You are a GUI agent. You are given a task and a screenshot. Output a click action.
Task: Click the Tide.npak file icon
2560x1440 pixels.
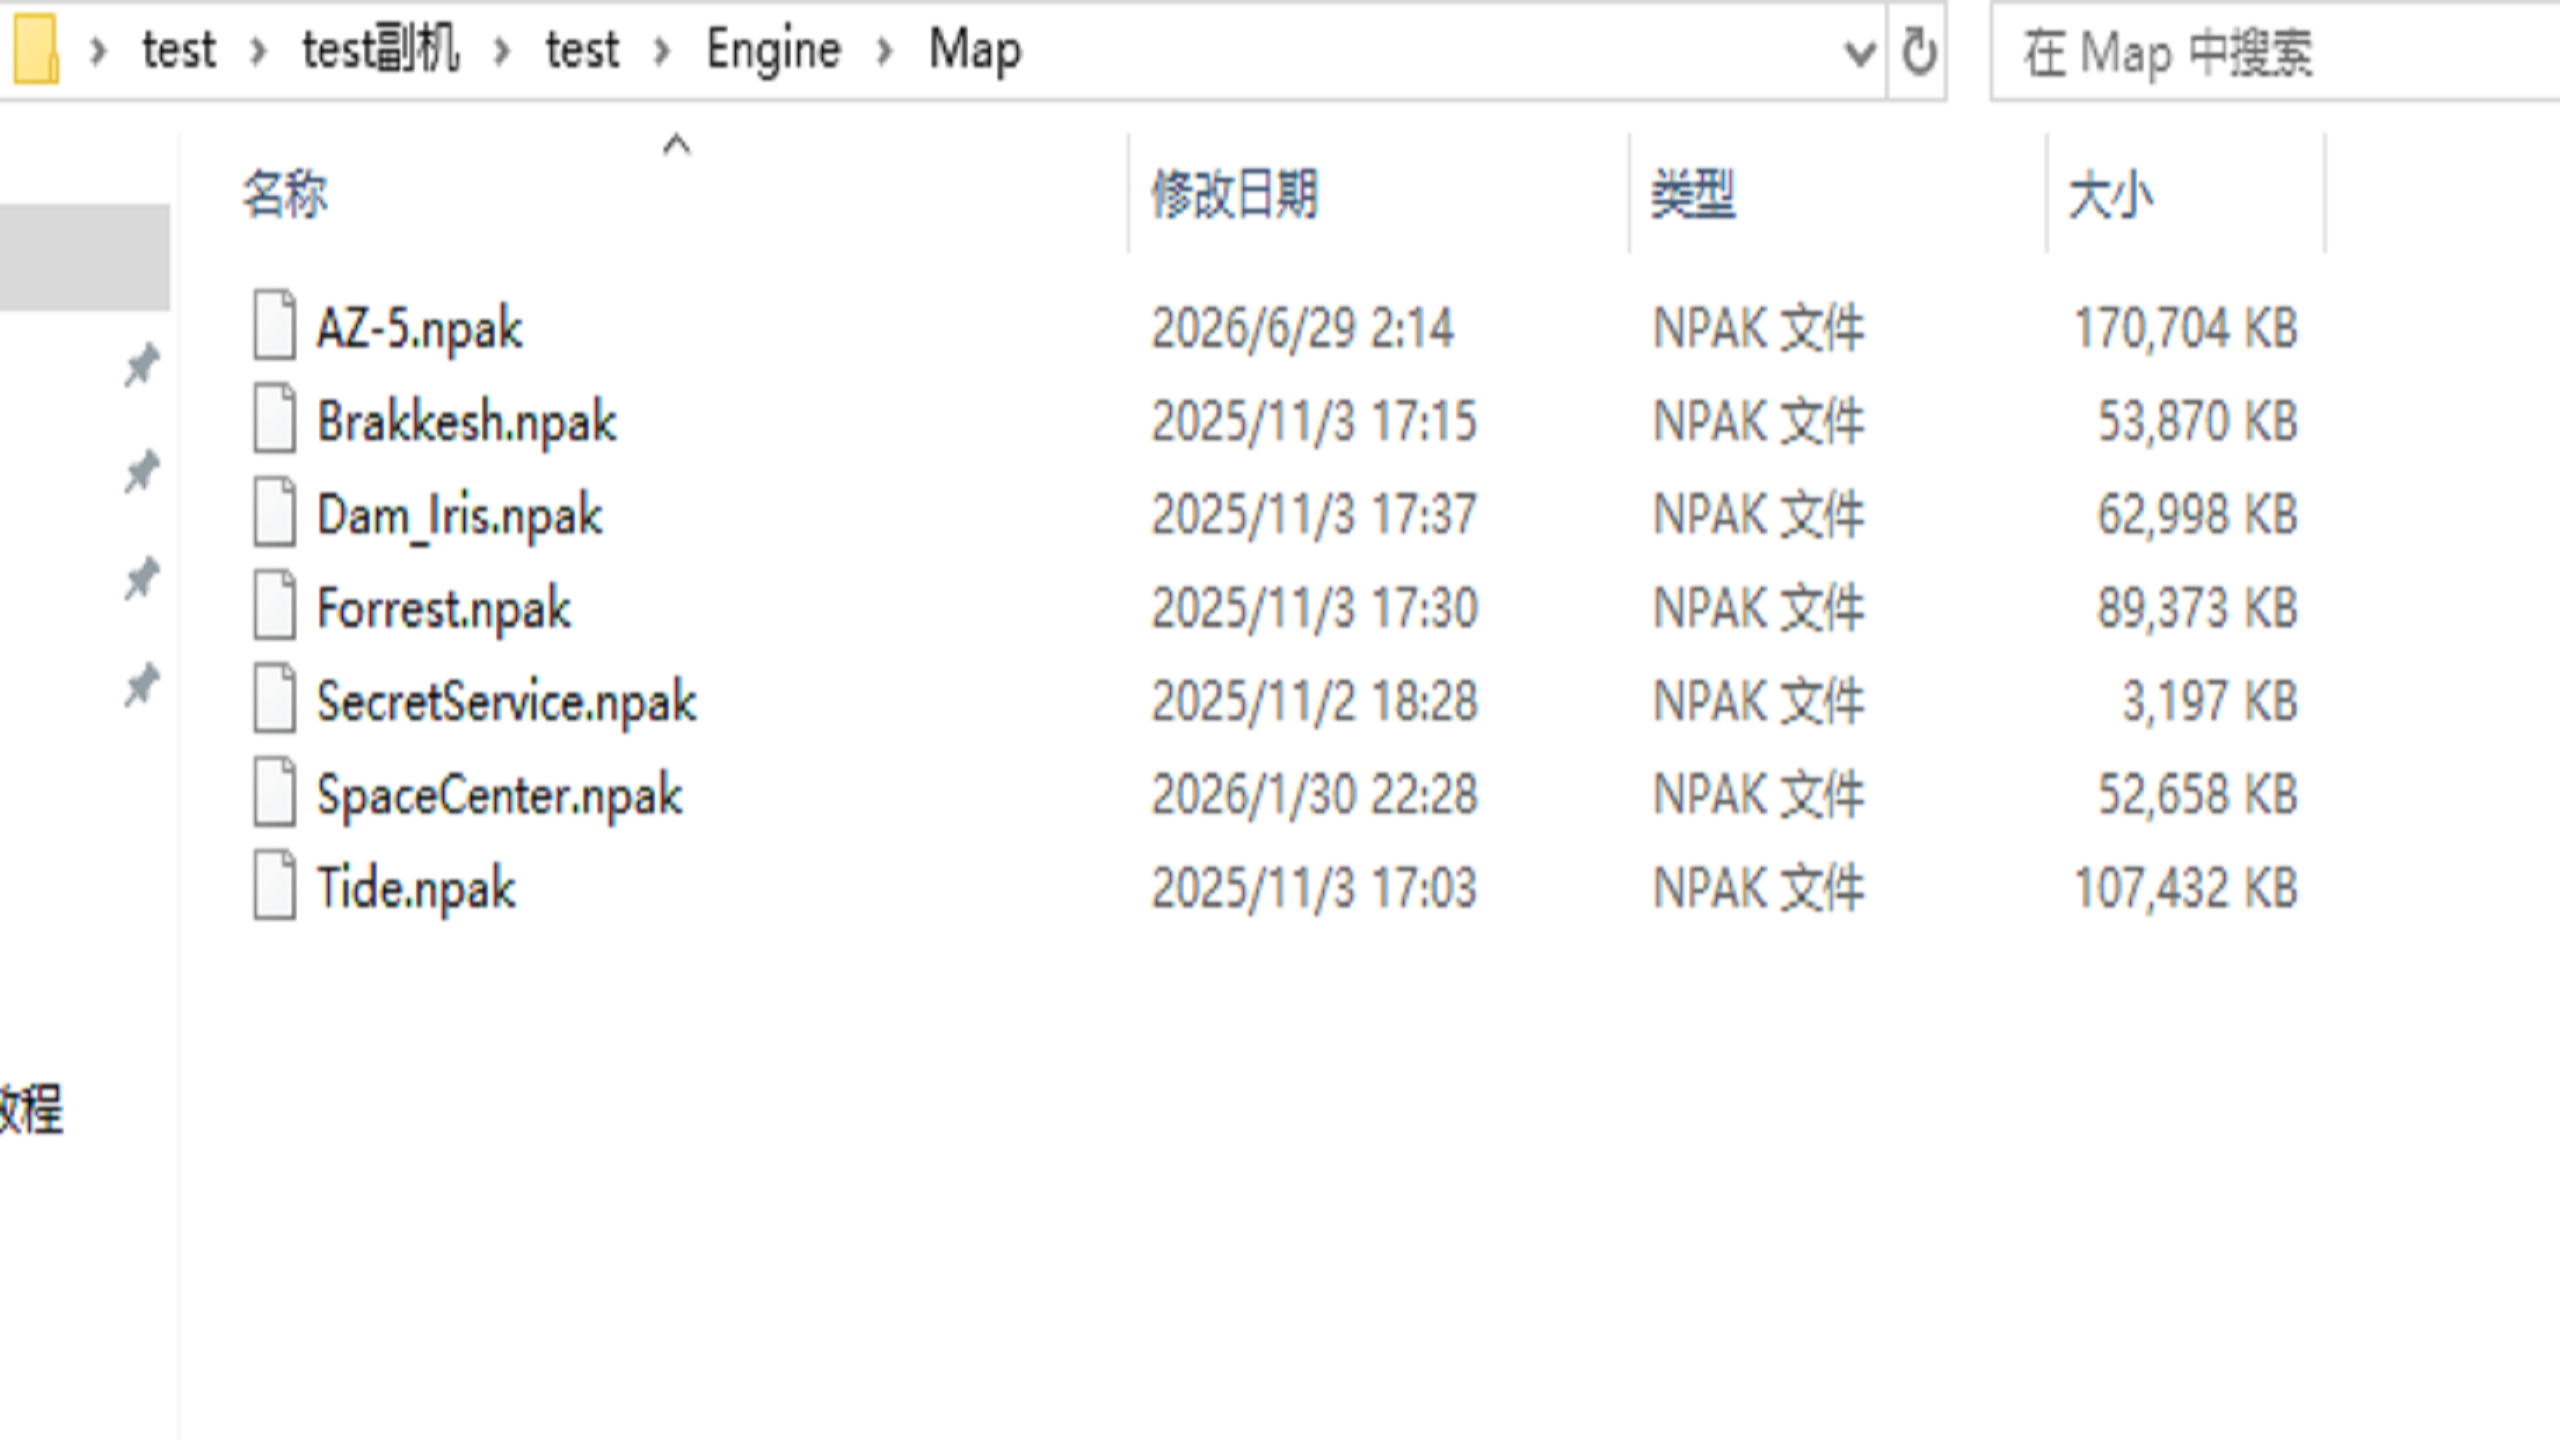point(274,884)
